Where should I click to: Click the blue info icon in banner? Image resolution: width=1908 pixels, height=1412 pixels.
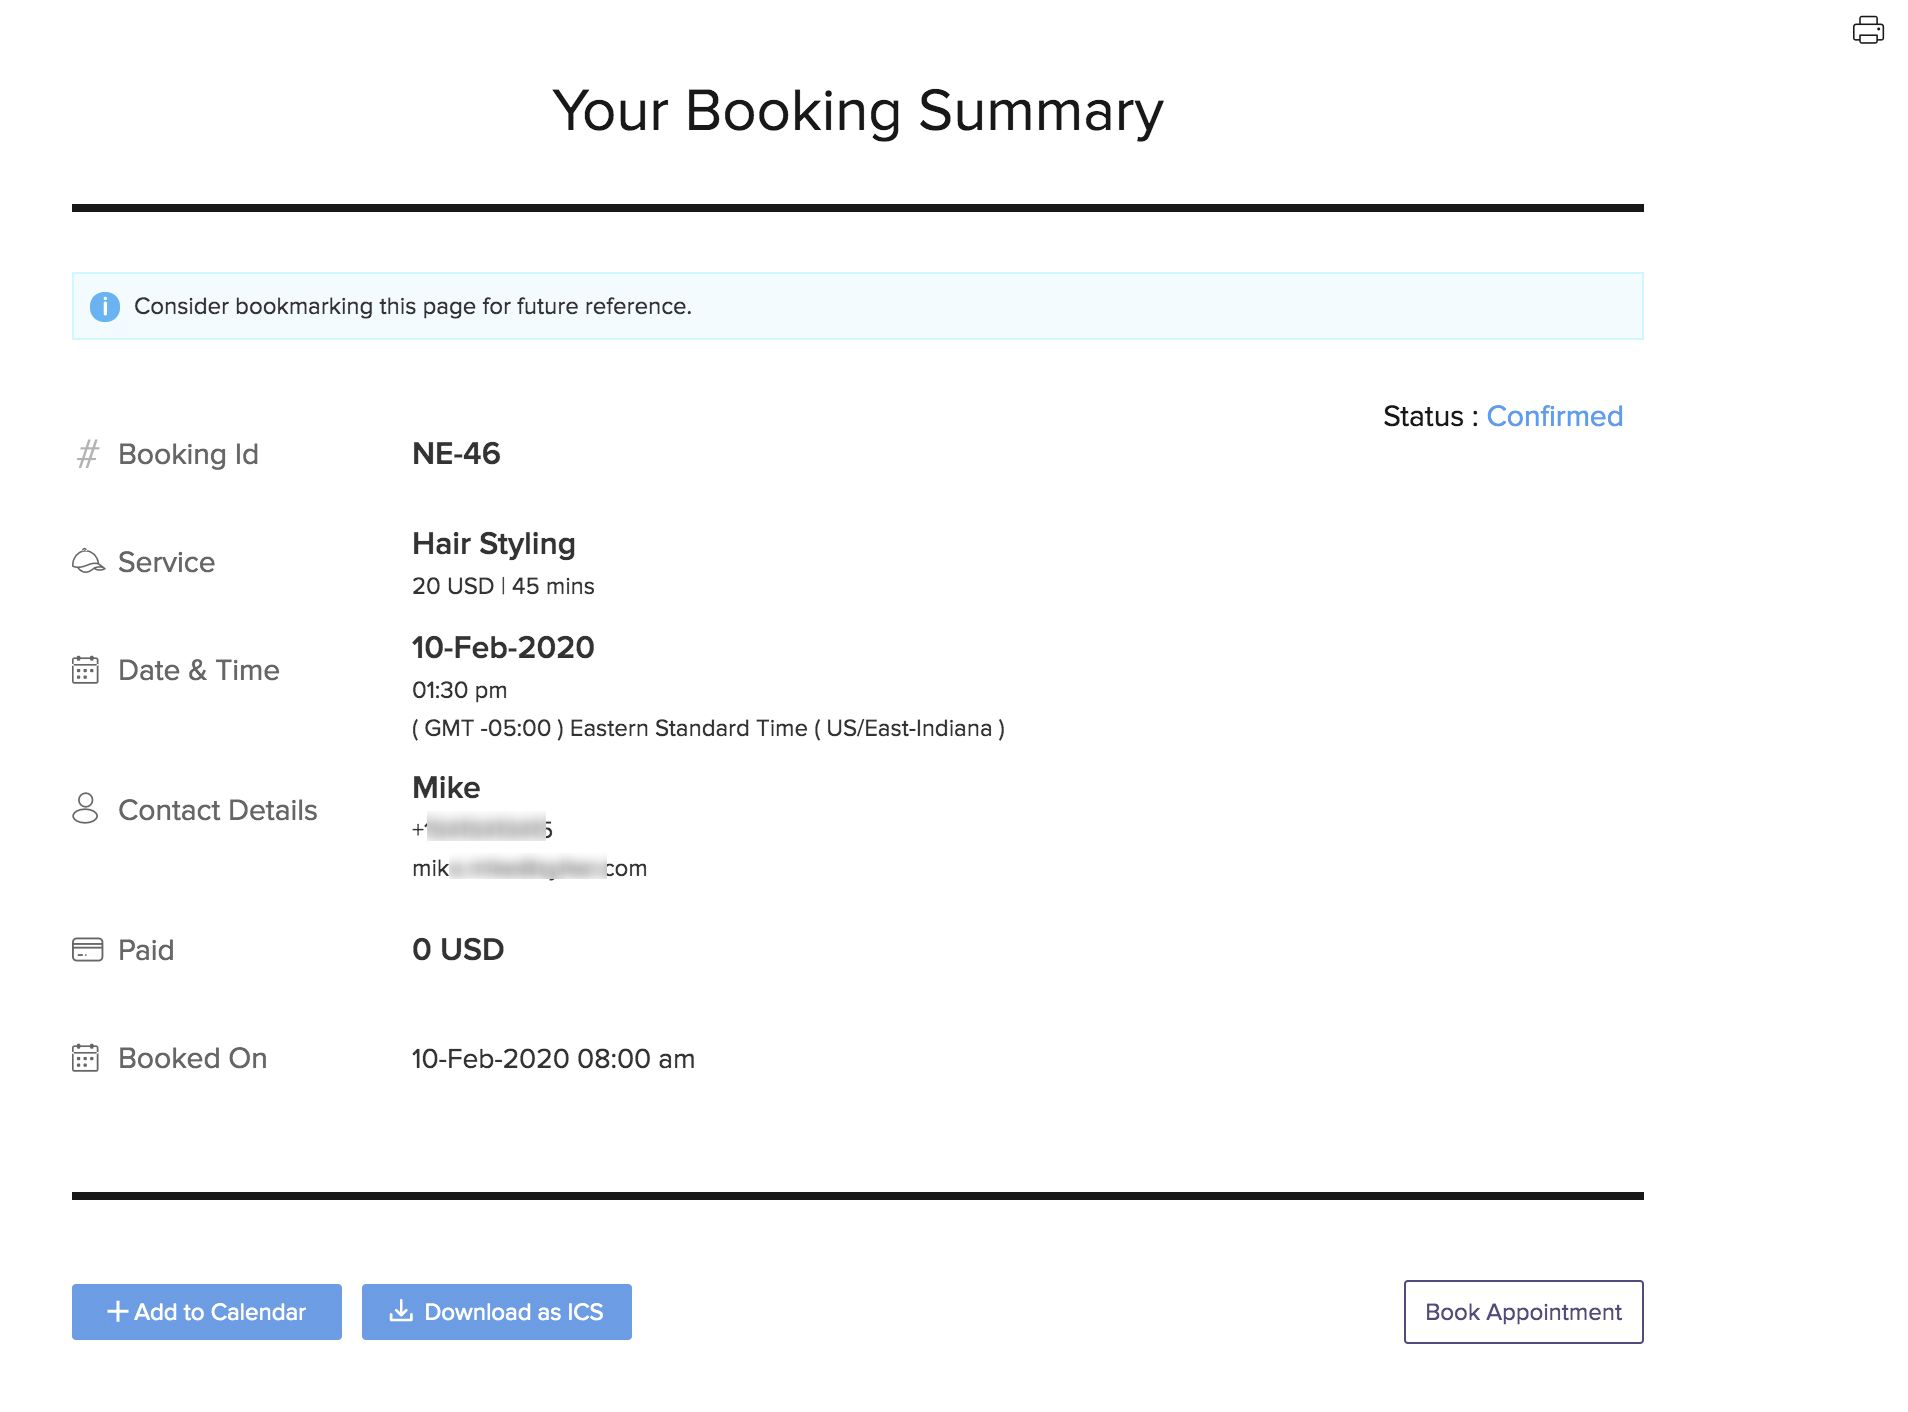point(105,306)
